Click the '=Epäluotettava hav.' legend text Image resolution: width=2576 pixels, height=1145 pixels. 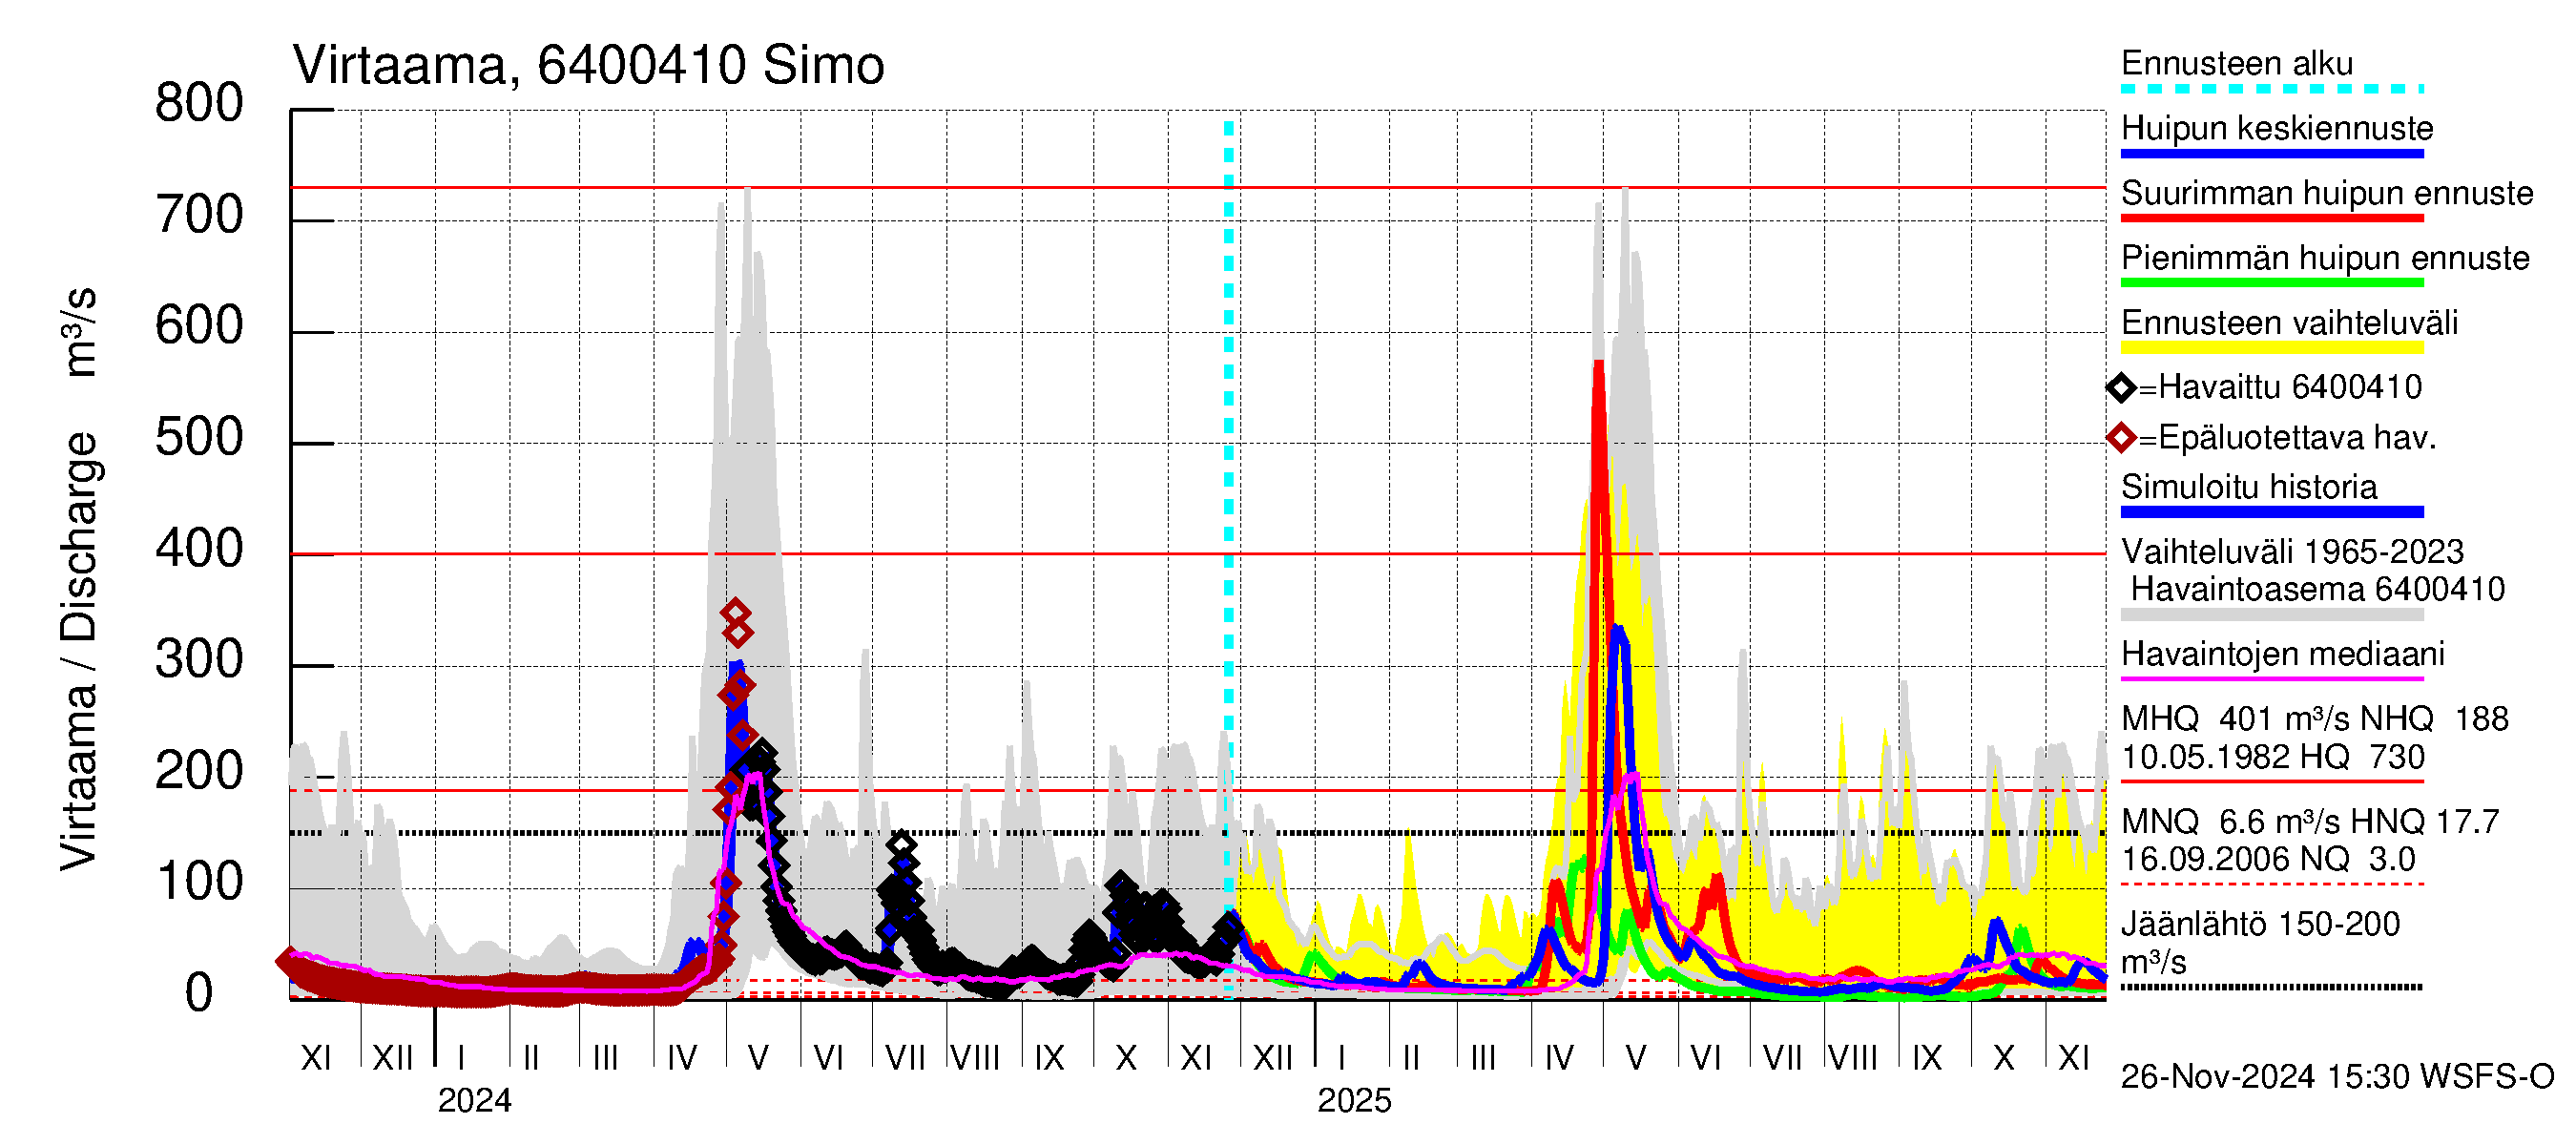click(2287, 437)
